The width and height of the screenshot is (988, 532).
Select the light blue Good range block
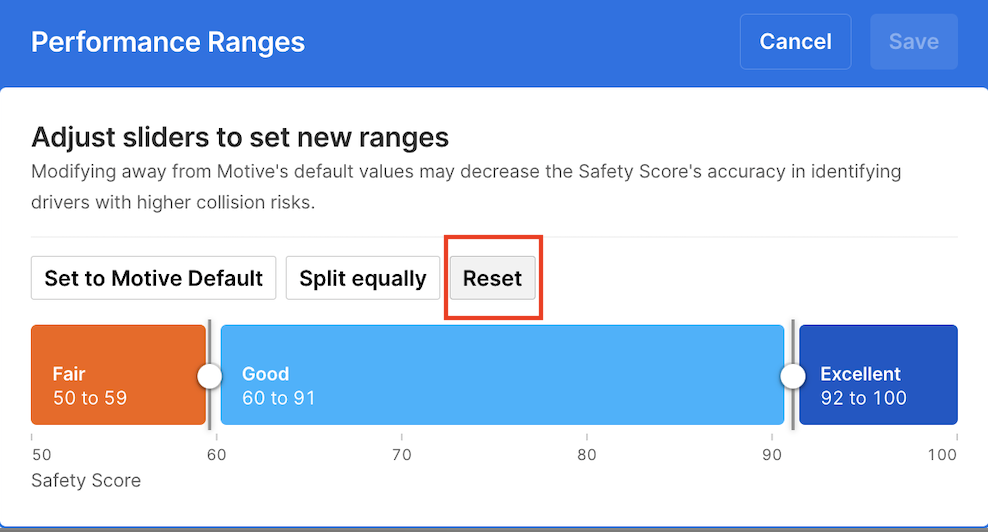[x=501, y=375]
